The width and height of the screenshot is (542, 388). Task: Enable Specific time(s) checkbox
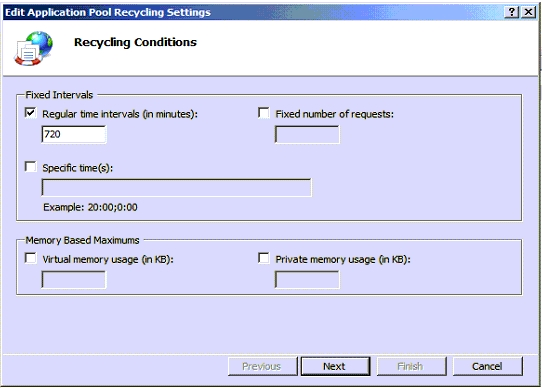(x=30, y=167)
